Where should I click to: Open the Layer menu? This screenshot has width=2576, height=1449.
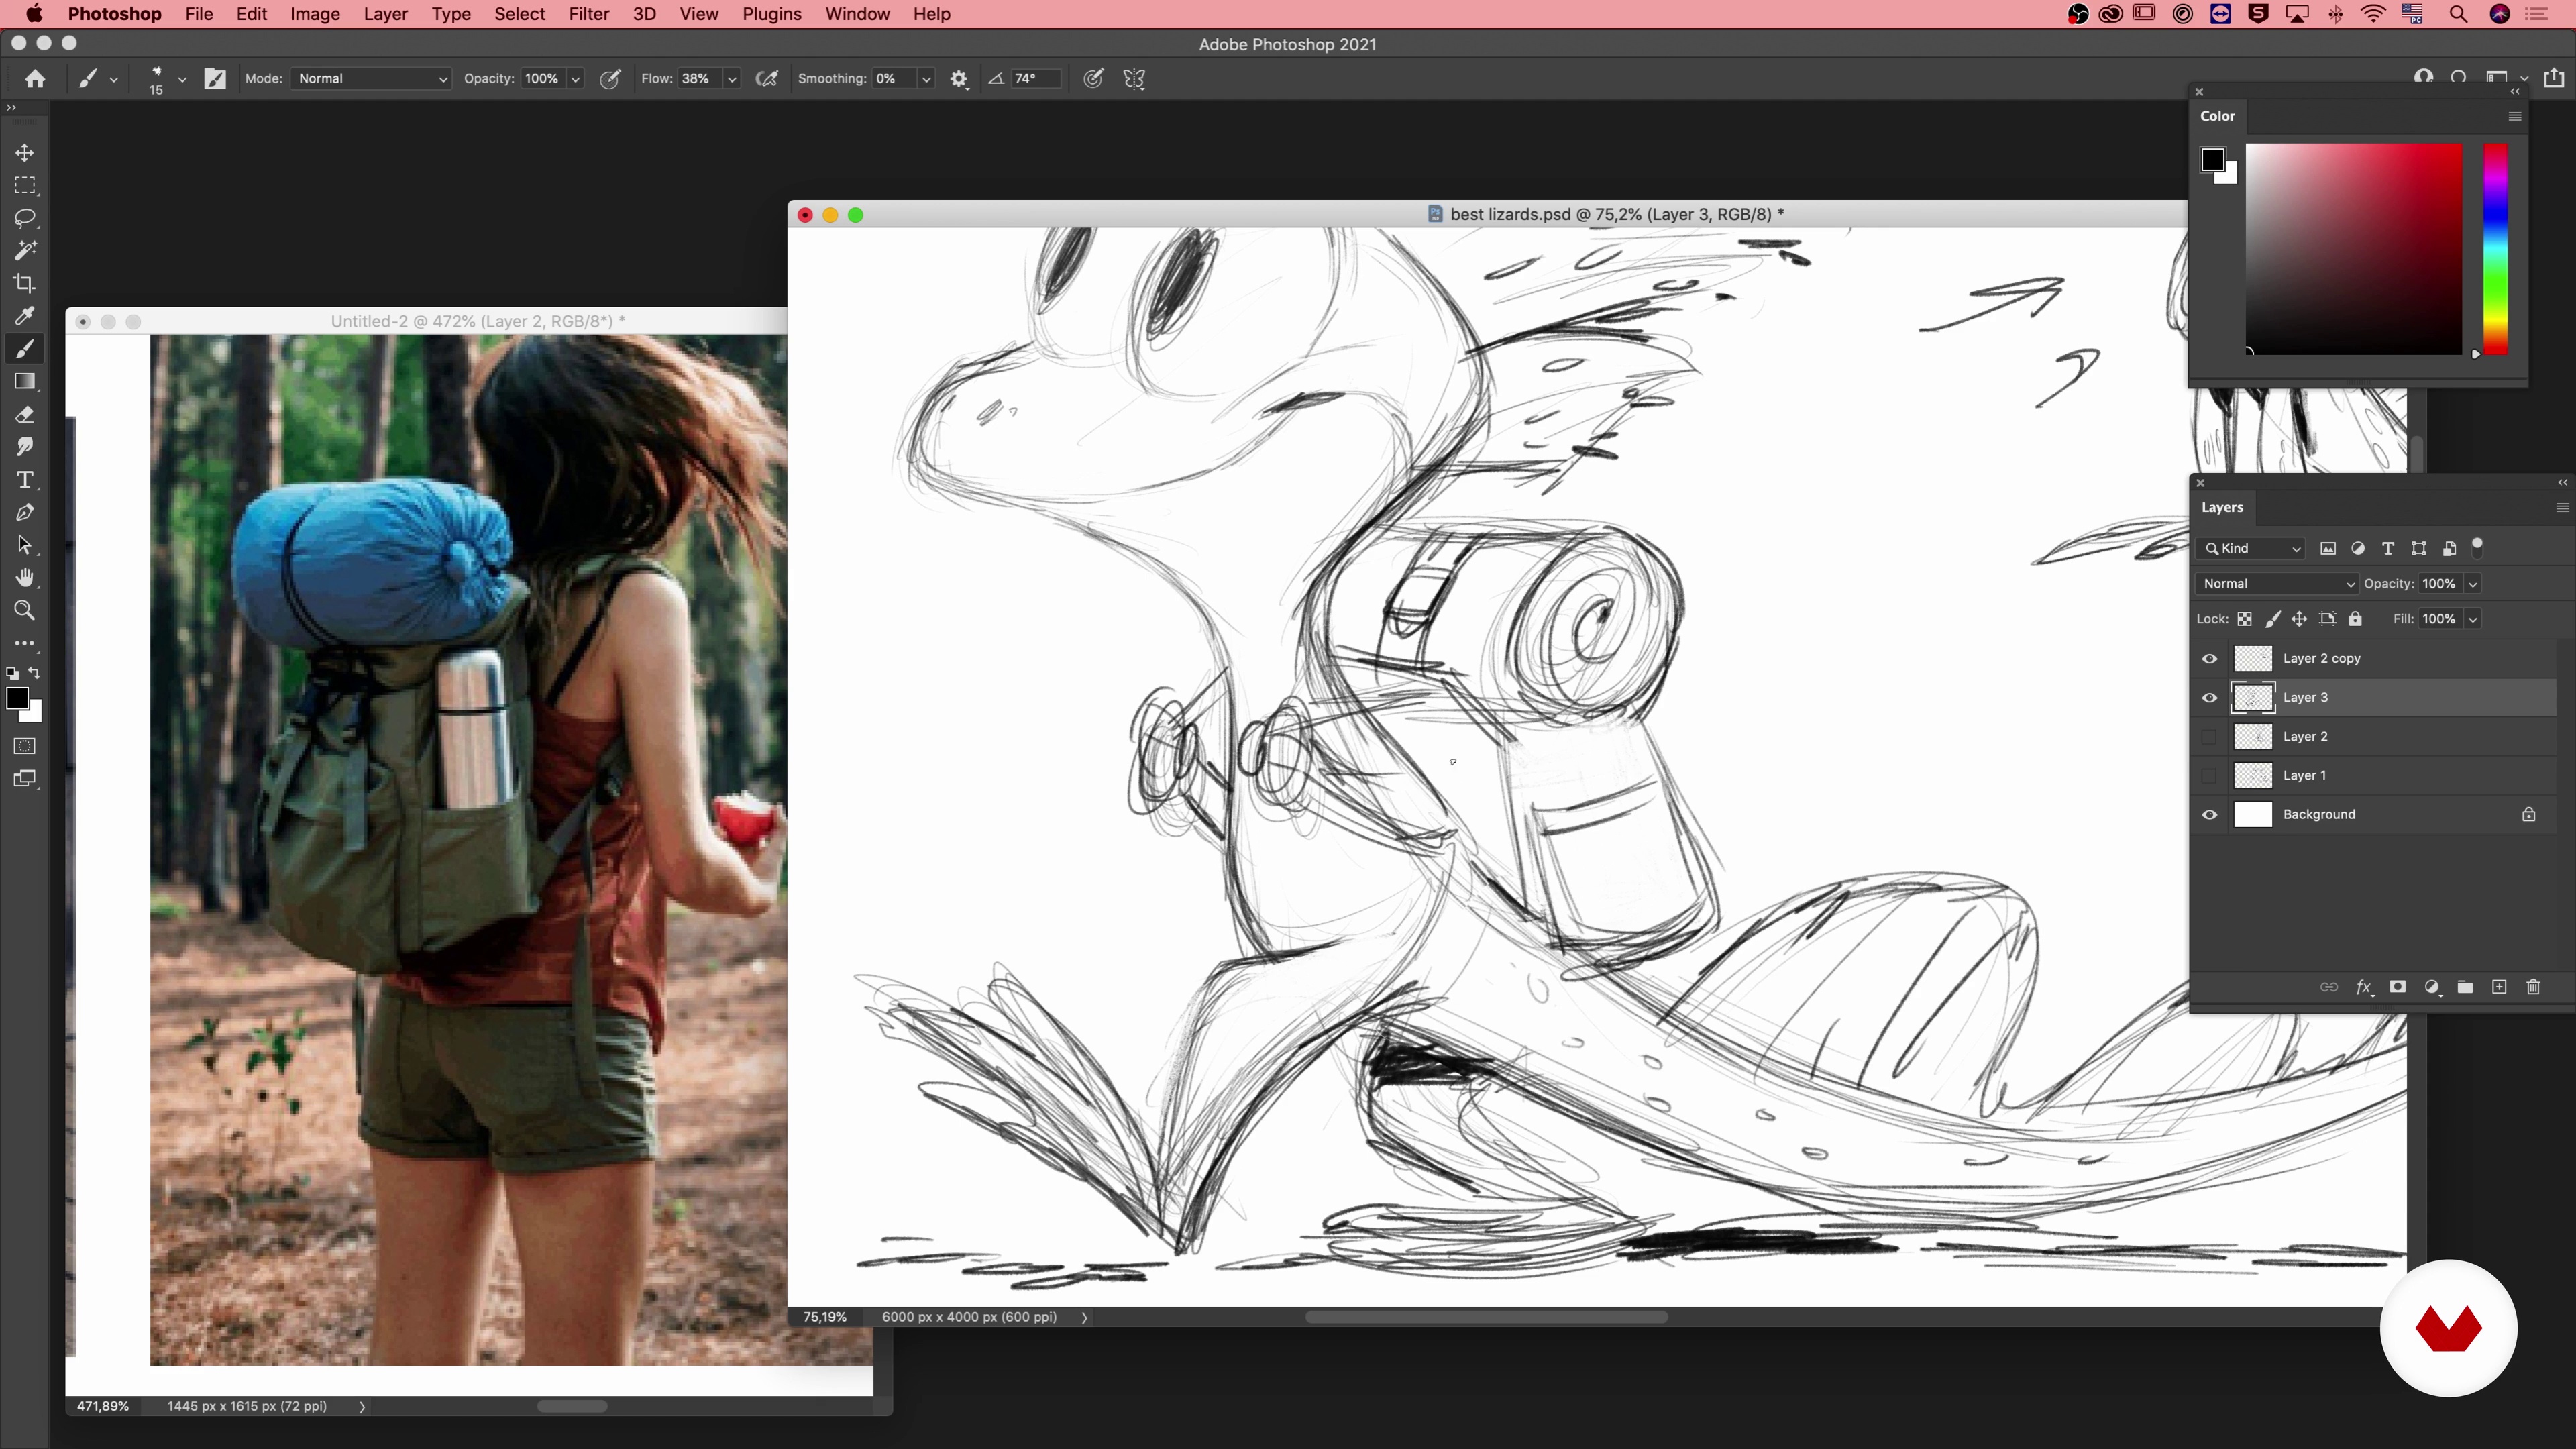click(x=385, y=14)
